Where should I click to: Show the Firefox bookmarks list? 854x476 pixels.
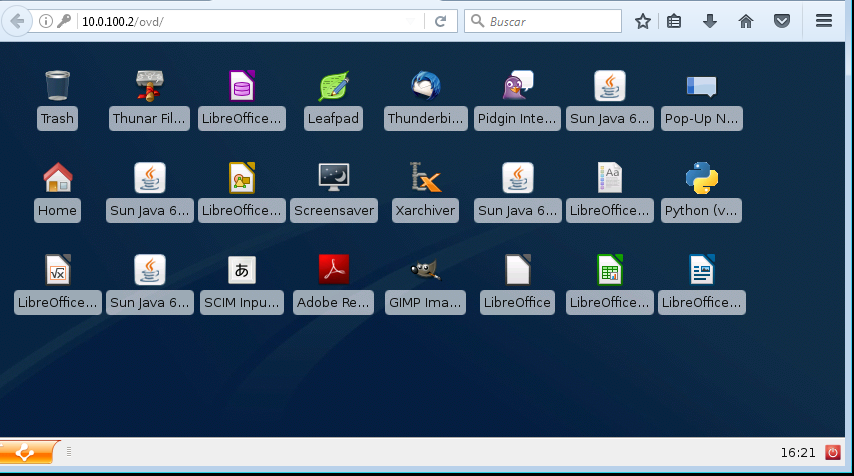click(x=675, y=21)
